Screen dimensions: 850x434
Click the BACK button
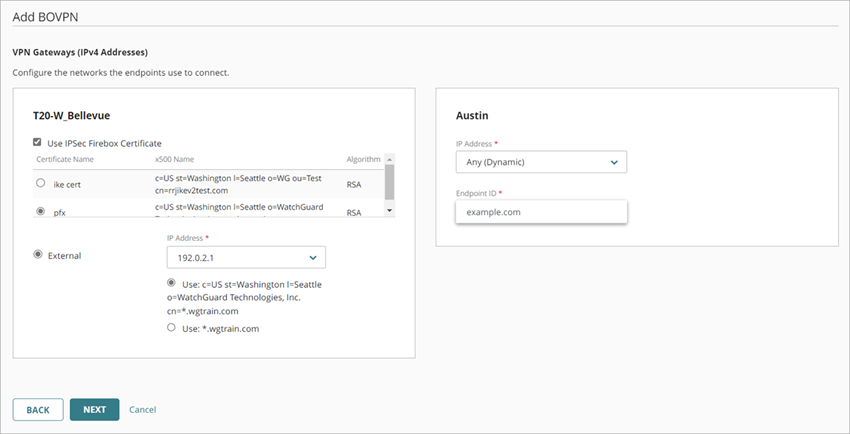38,410
